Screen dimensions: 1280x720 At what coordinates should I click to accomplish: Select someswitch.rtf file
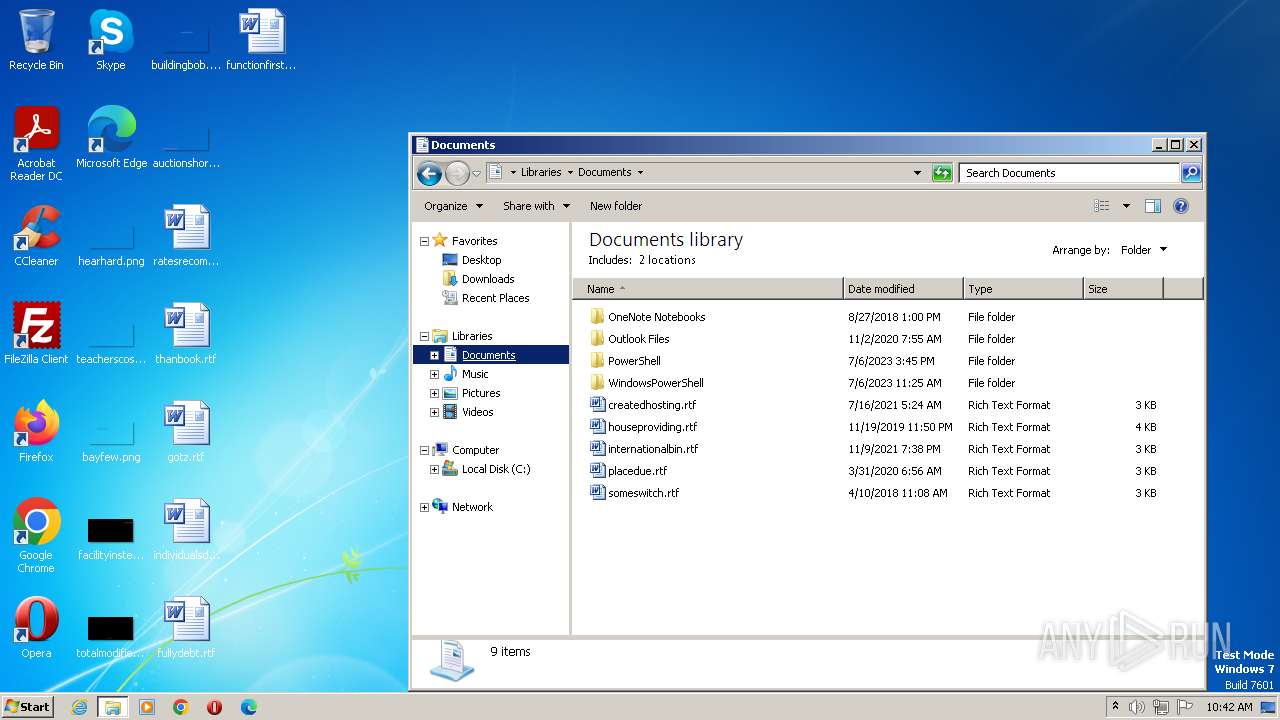(634, 493)
